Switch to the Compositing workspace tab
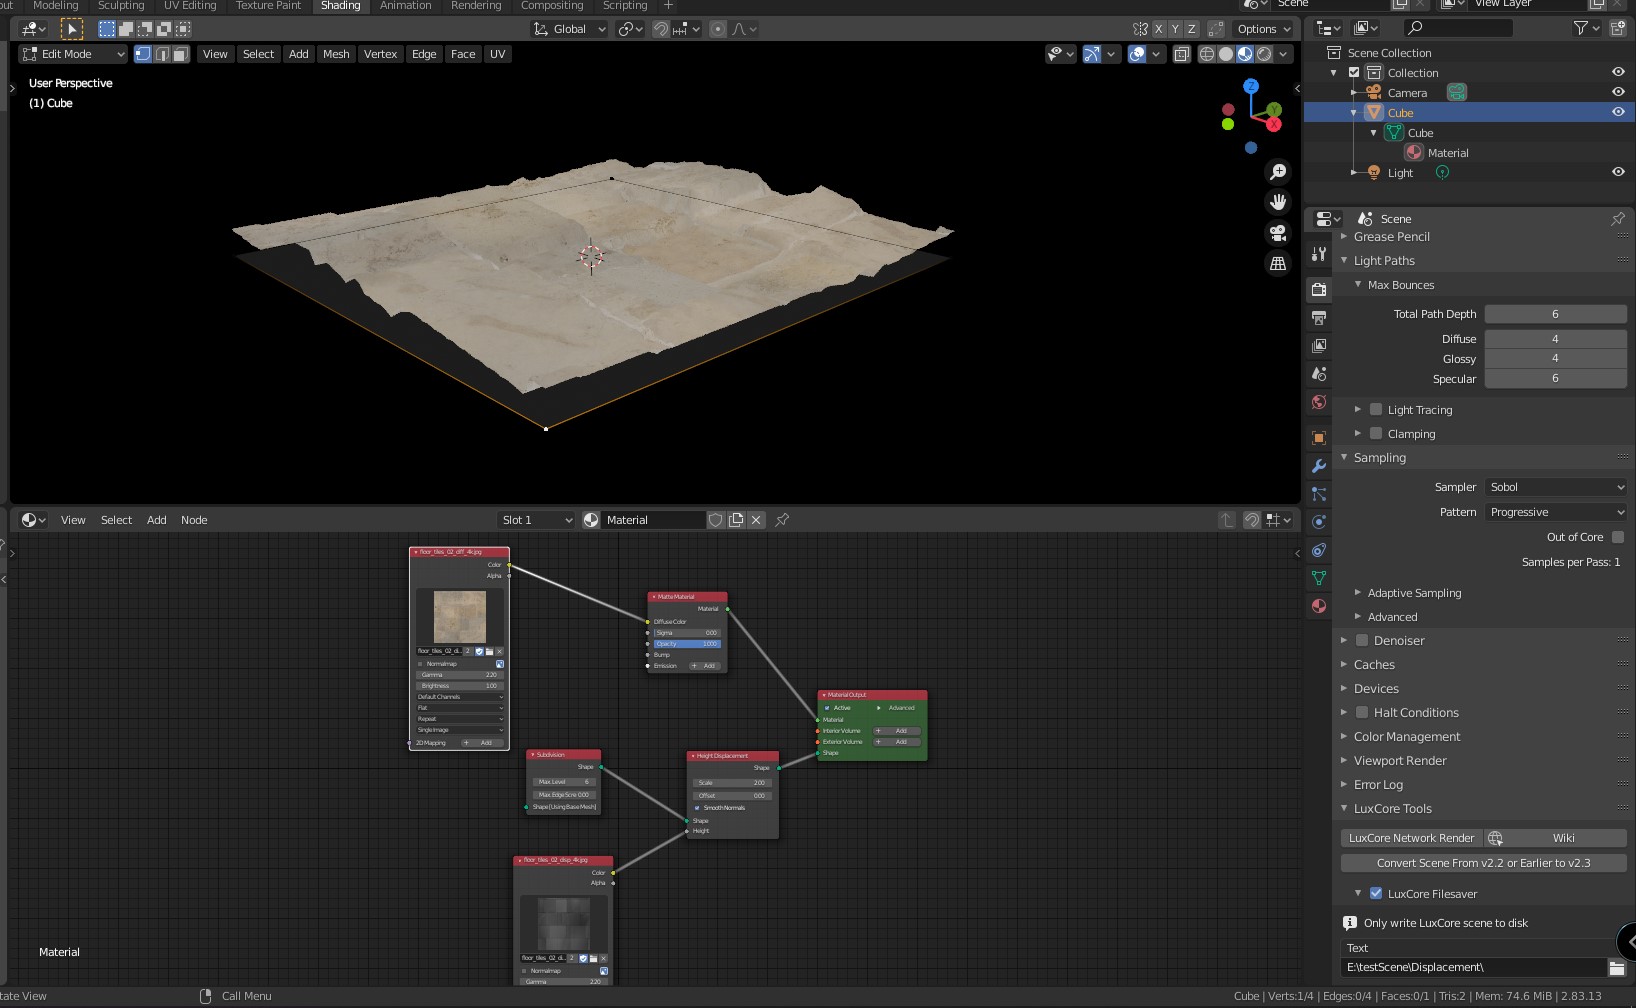Screen dimensions: 1636x1008 click(551, 6)
